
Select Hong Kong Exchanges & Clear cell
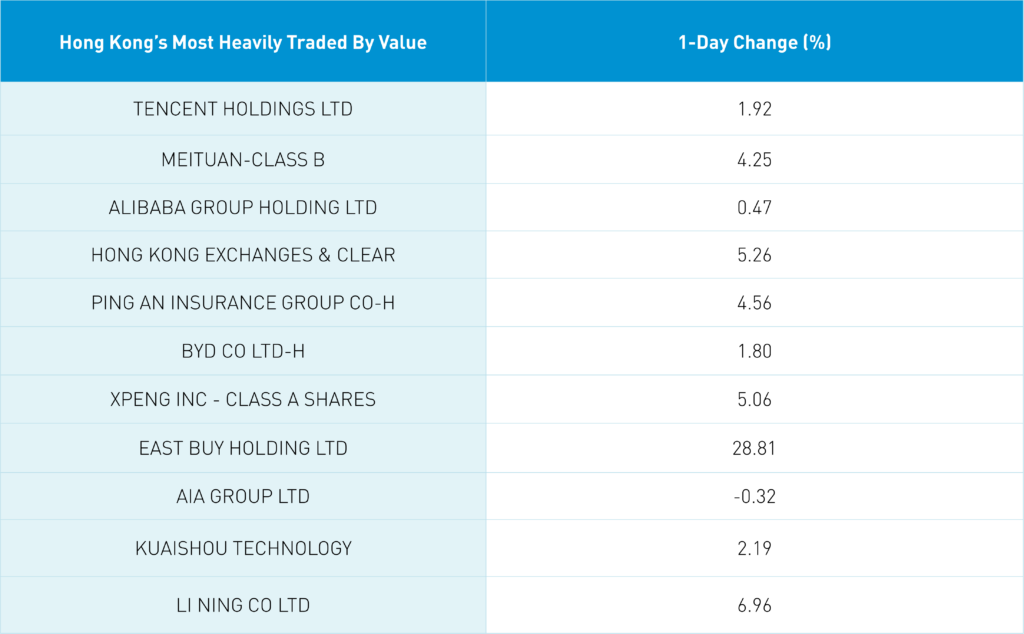(243, 255)
